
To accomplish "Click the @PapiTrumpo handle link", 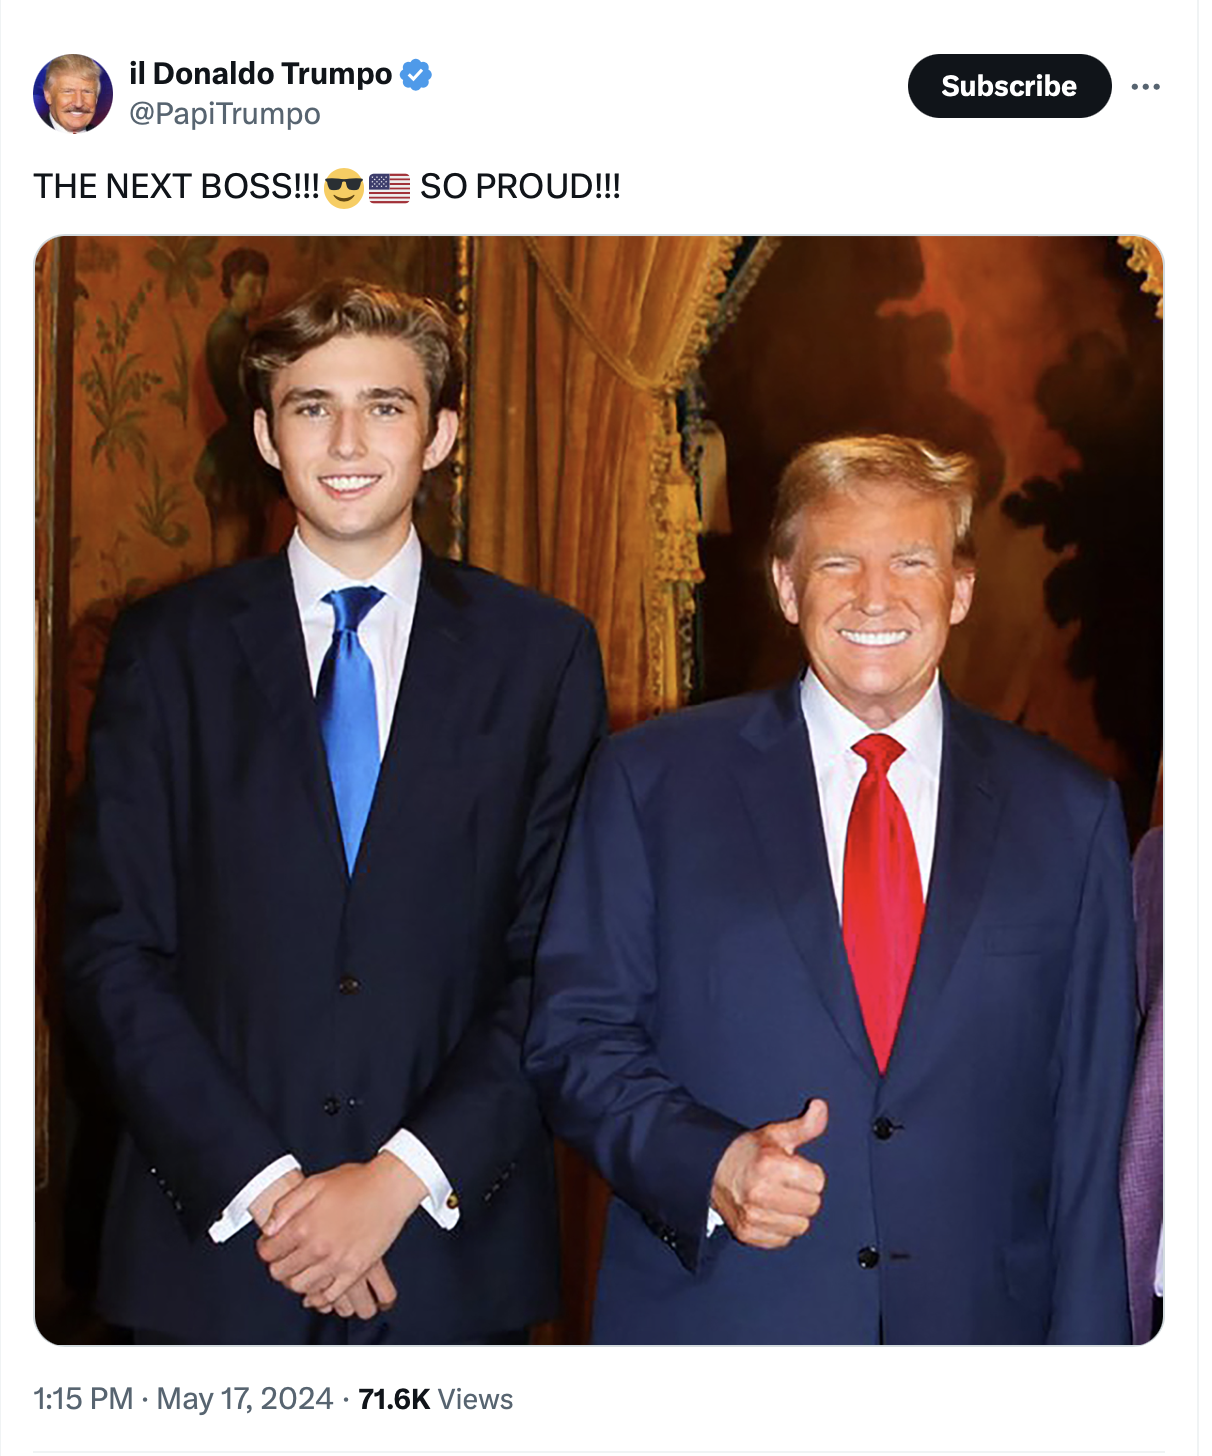I will (225, 114).
